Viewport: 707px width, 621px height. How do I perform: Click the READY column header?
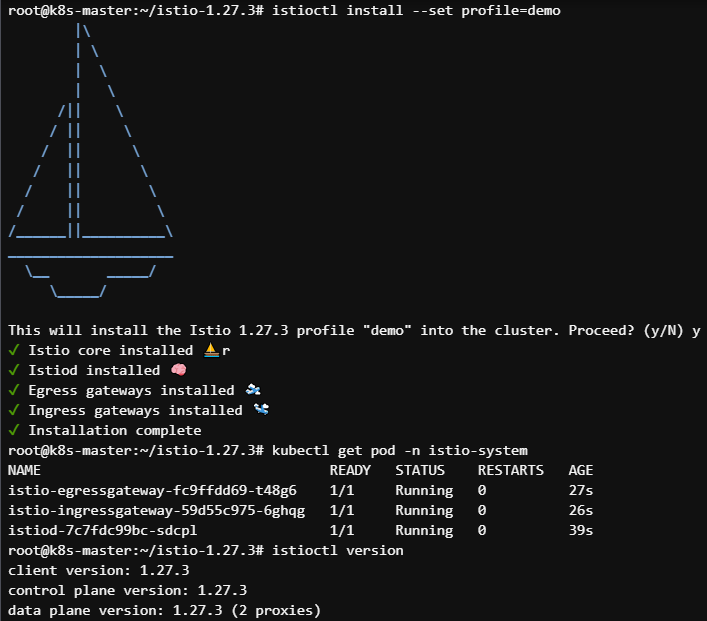(350, 470)
